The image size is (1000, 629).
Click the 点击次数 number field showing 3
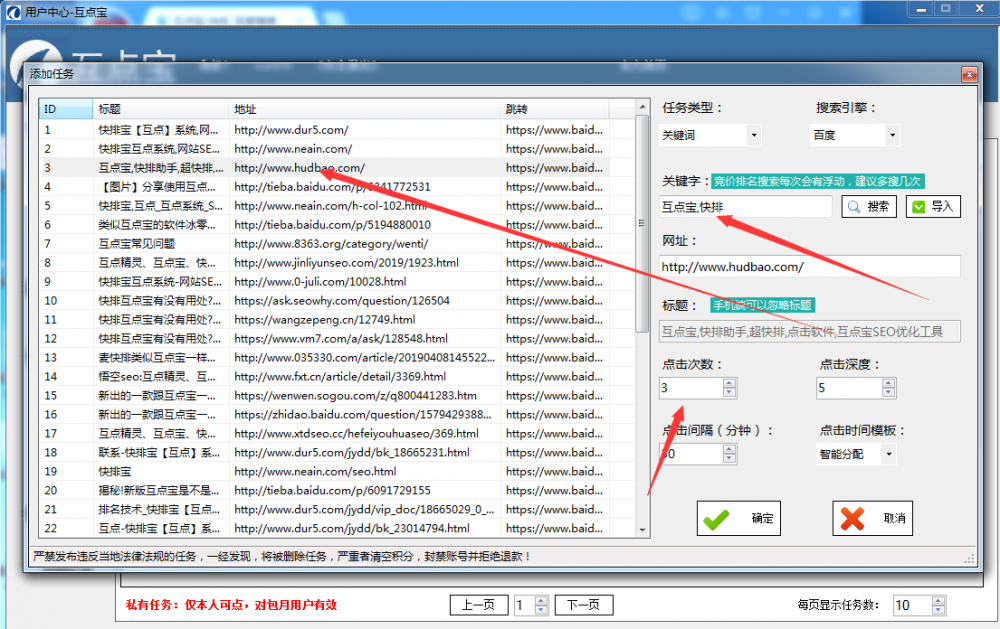691,388
